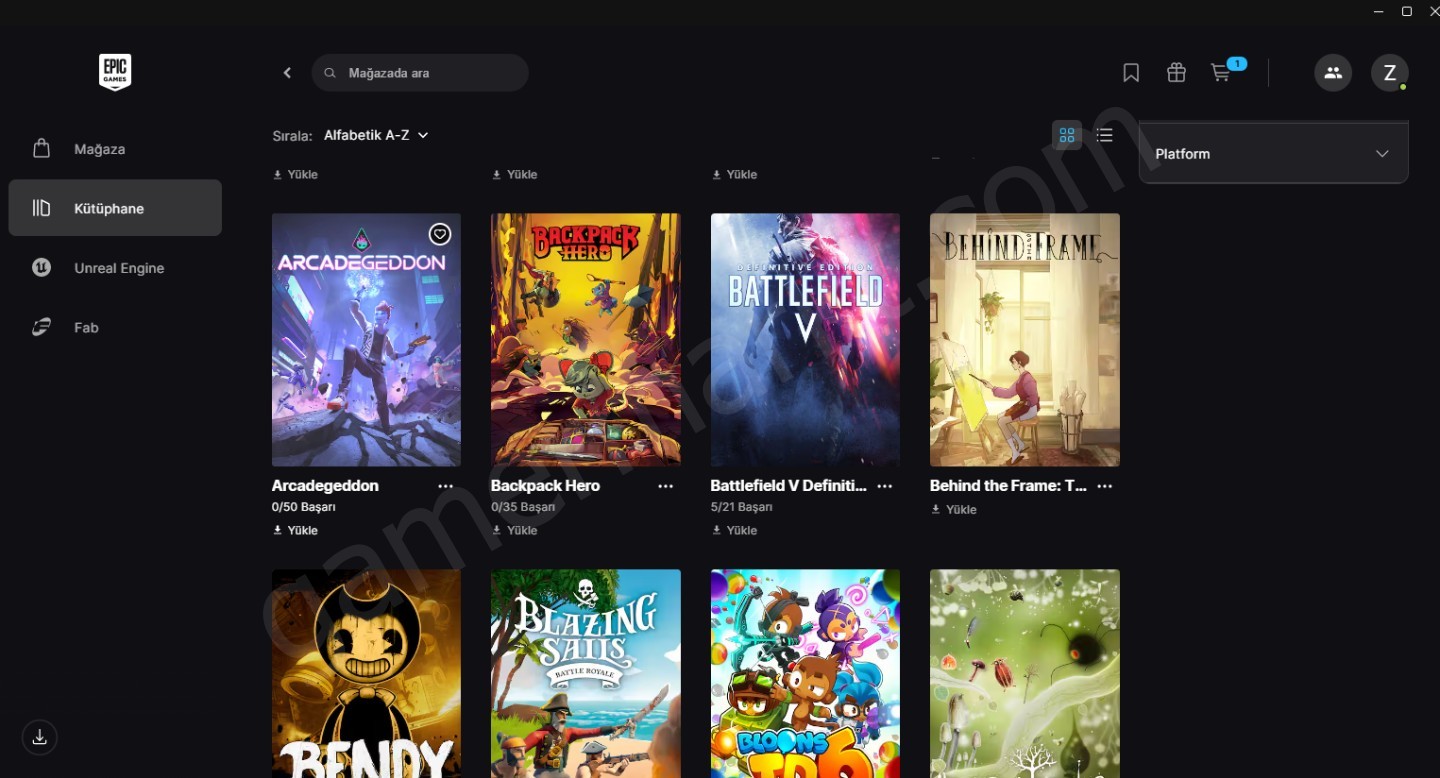Open Battlefield V's three-dot options menu
This screenshot has width=1440, height=778.
[885, 486]
